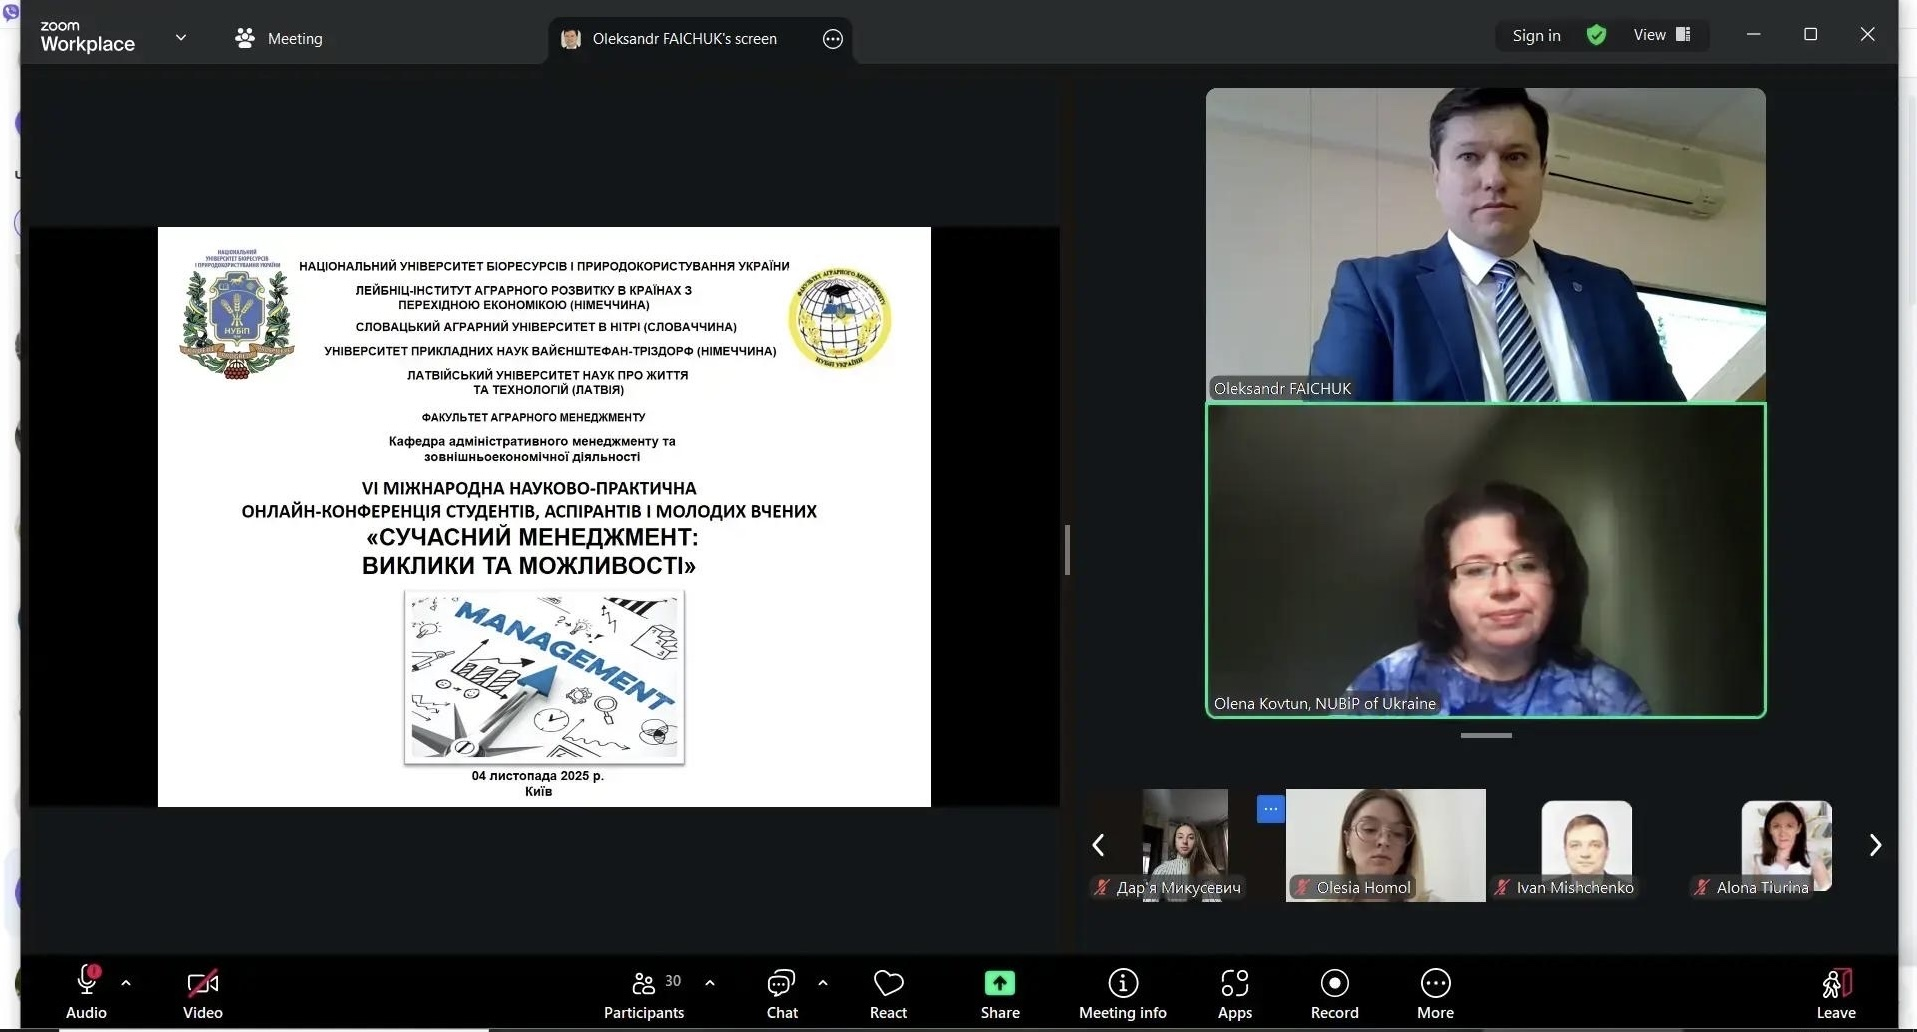Toggle microphone with the Audio button
Image resolution: width=1917 pixels, height=1032 pixels.
pyautogui.click(x=86, y=992)
